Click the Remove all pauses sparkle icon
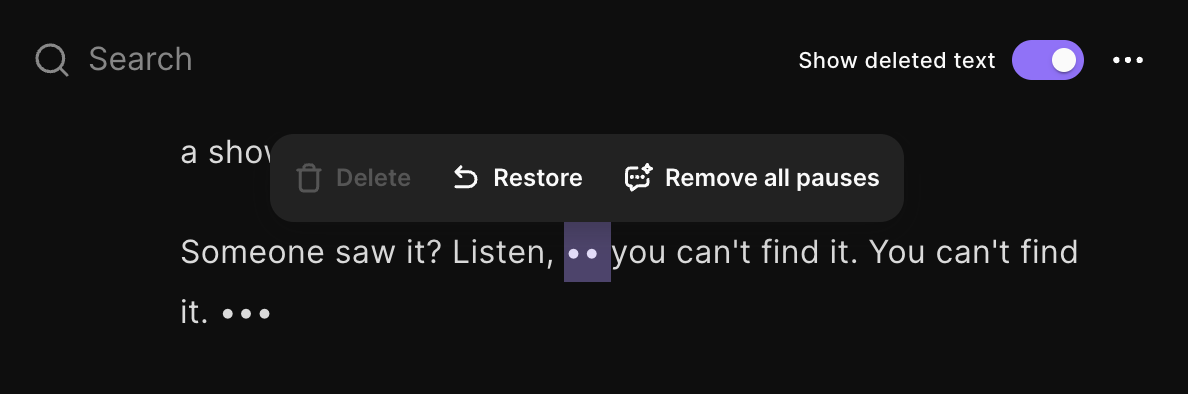This screenshot has height=394, width=1188. [638, 178]
